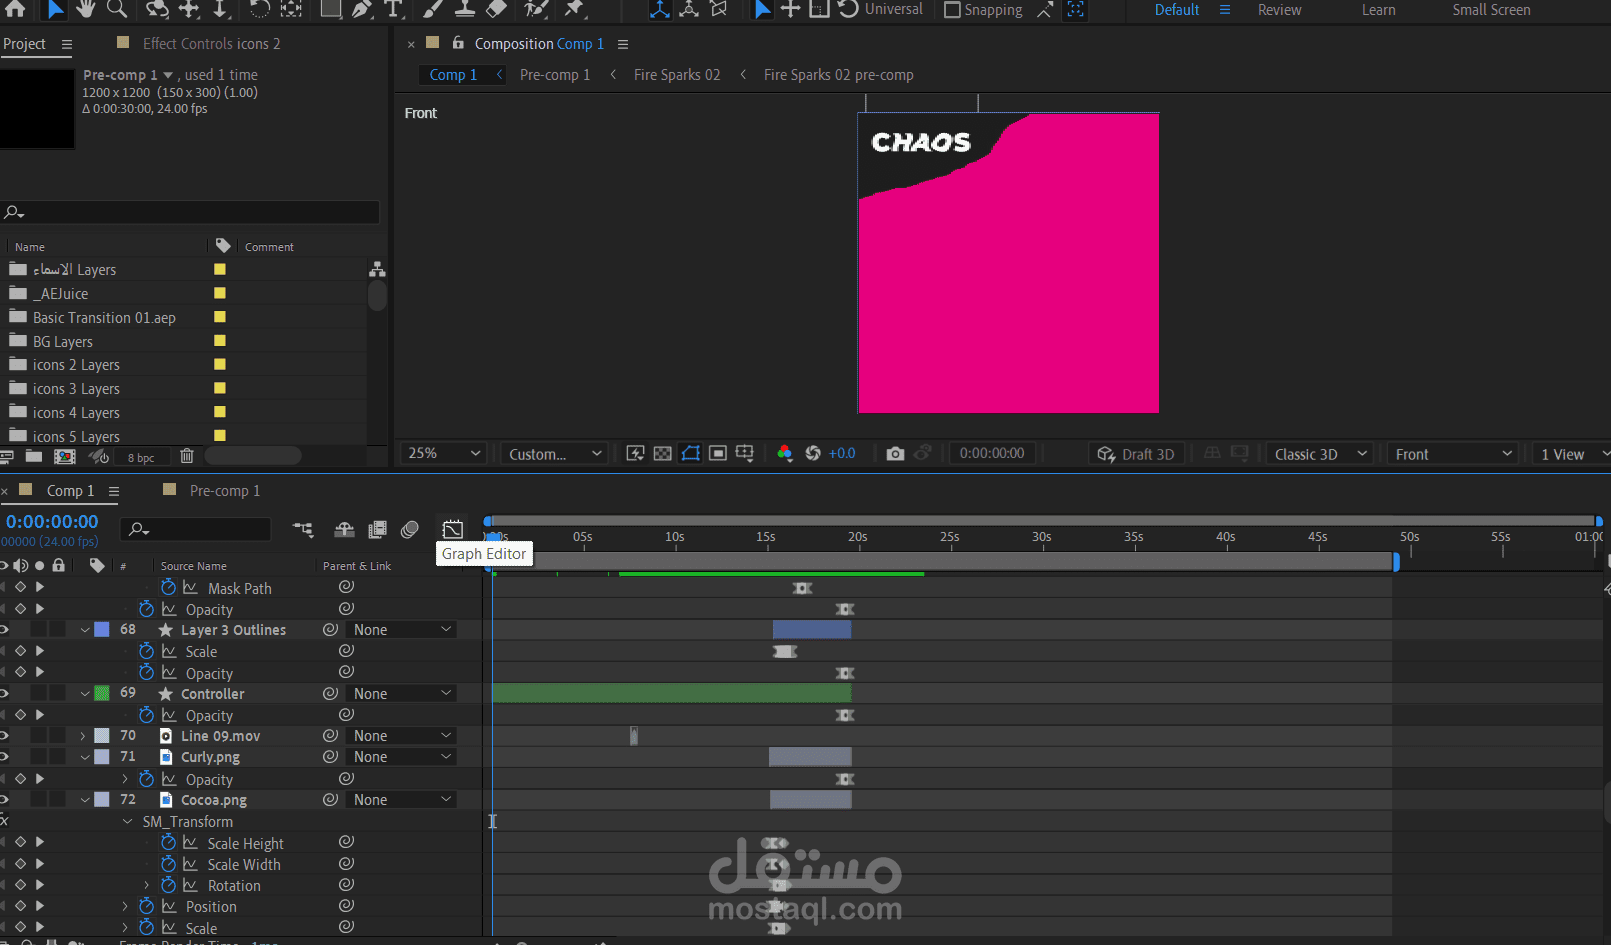The image size is (1611, 945).
Task: Collapse the Curly.png layer
Action: (x=84, y=757)
